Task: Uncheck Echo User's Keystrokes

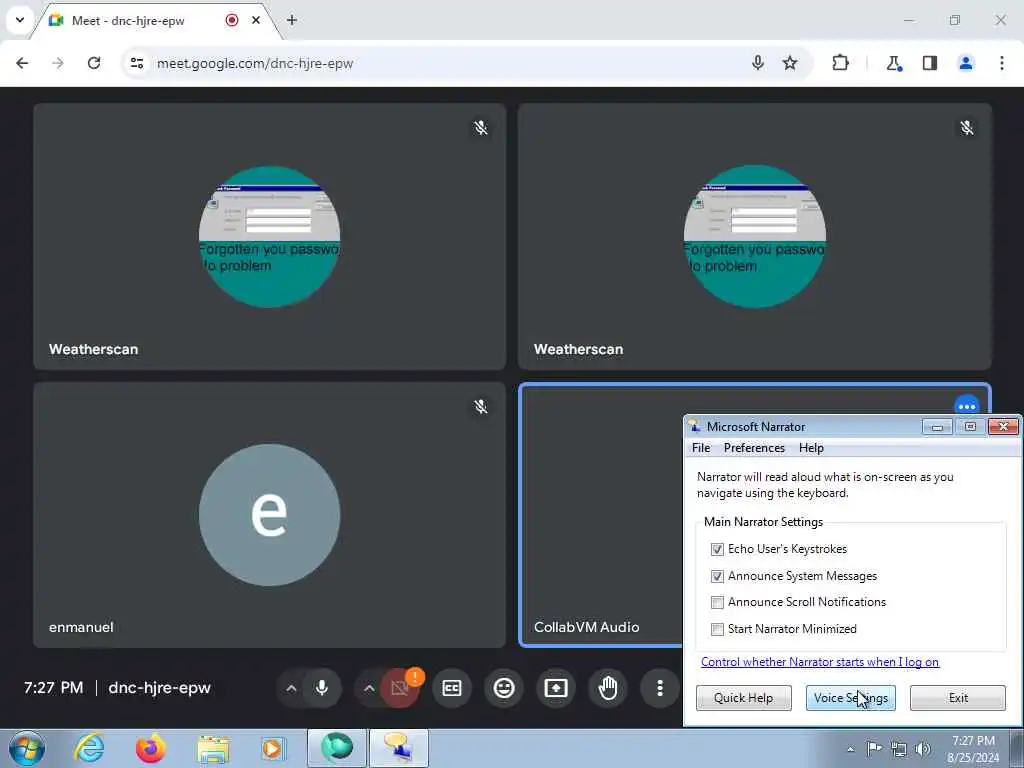Action: 717,549
